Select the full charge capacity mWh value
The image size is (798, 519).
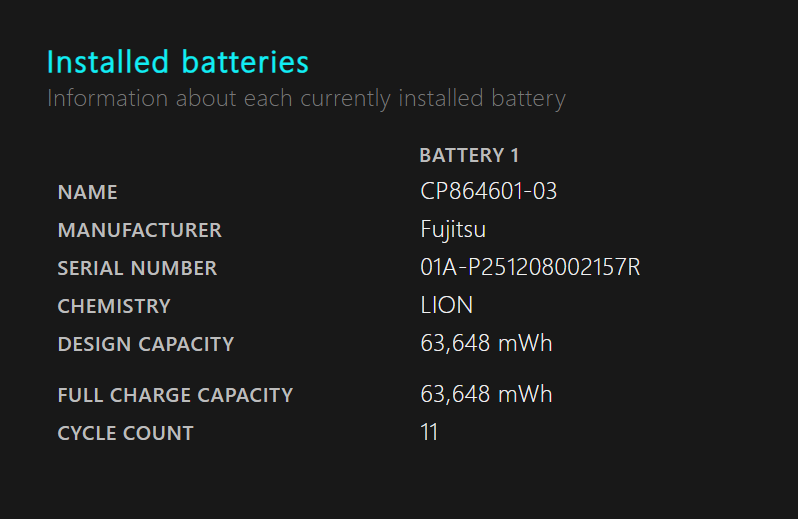click(x=486, y=394)
